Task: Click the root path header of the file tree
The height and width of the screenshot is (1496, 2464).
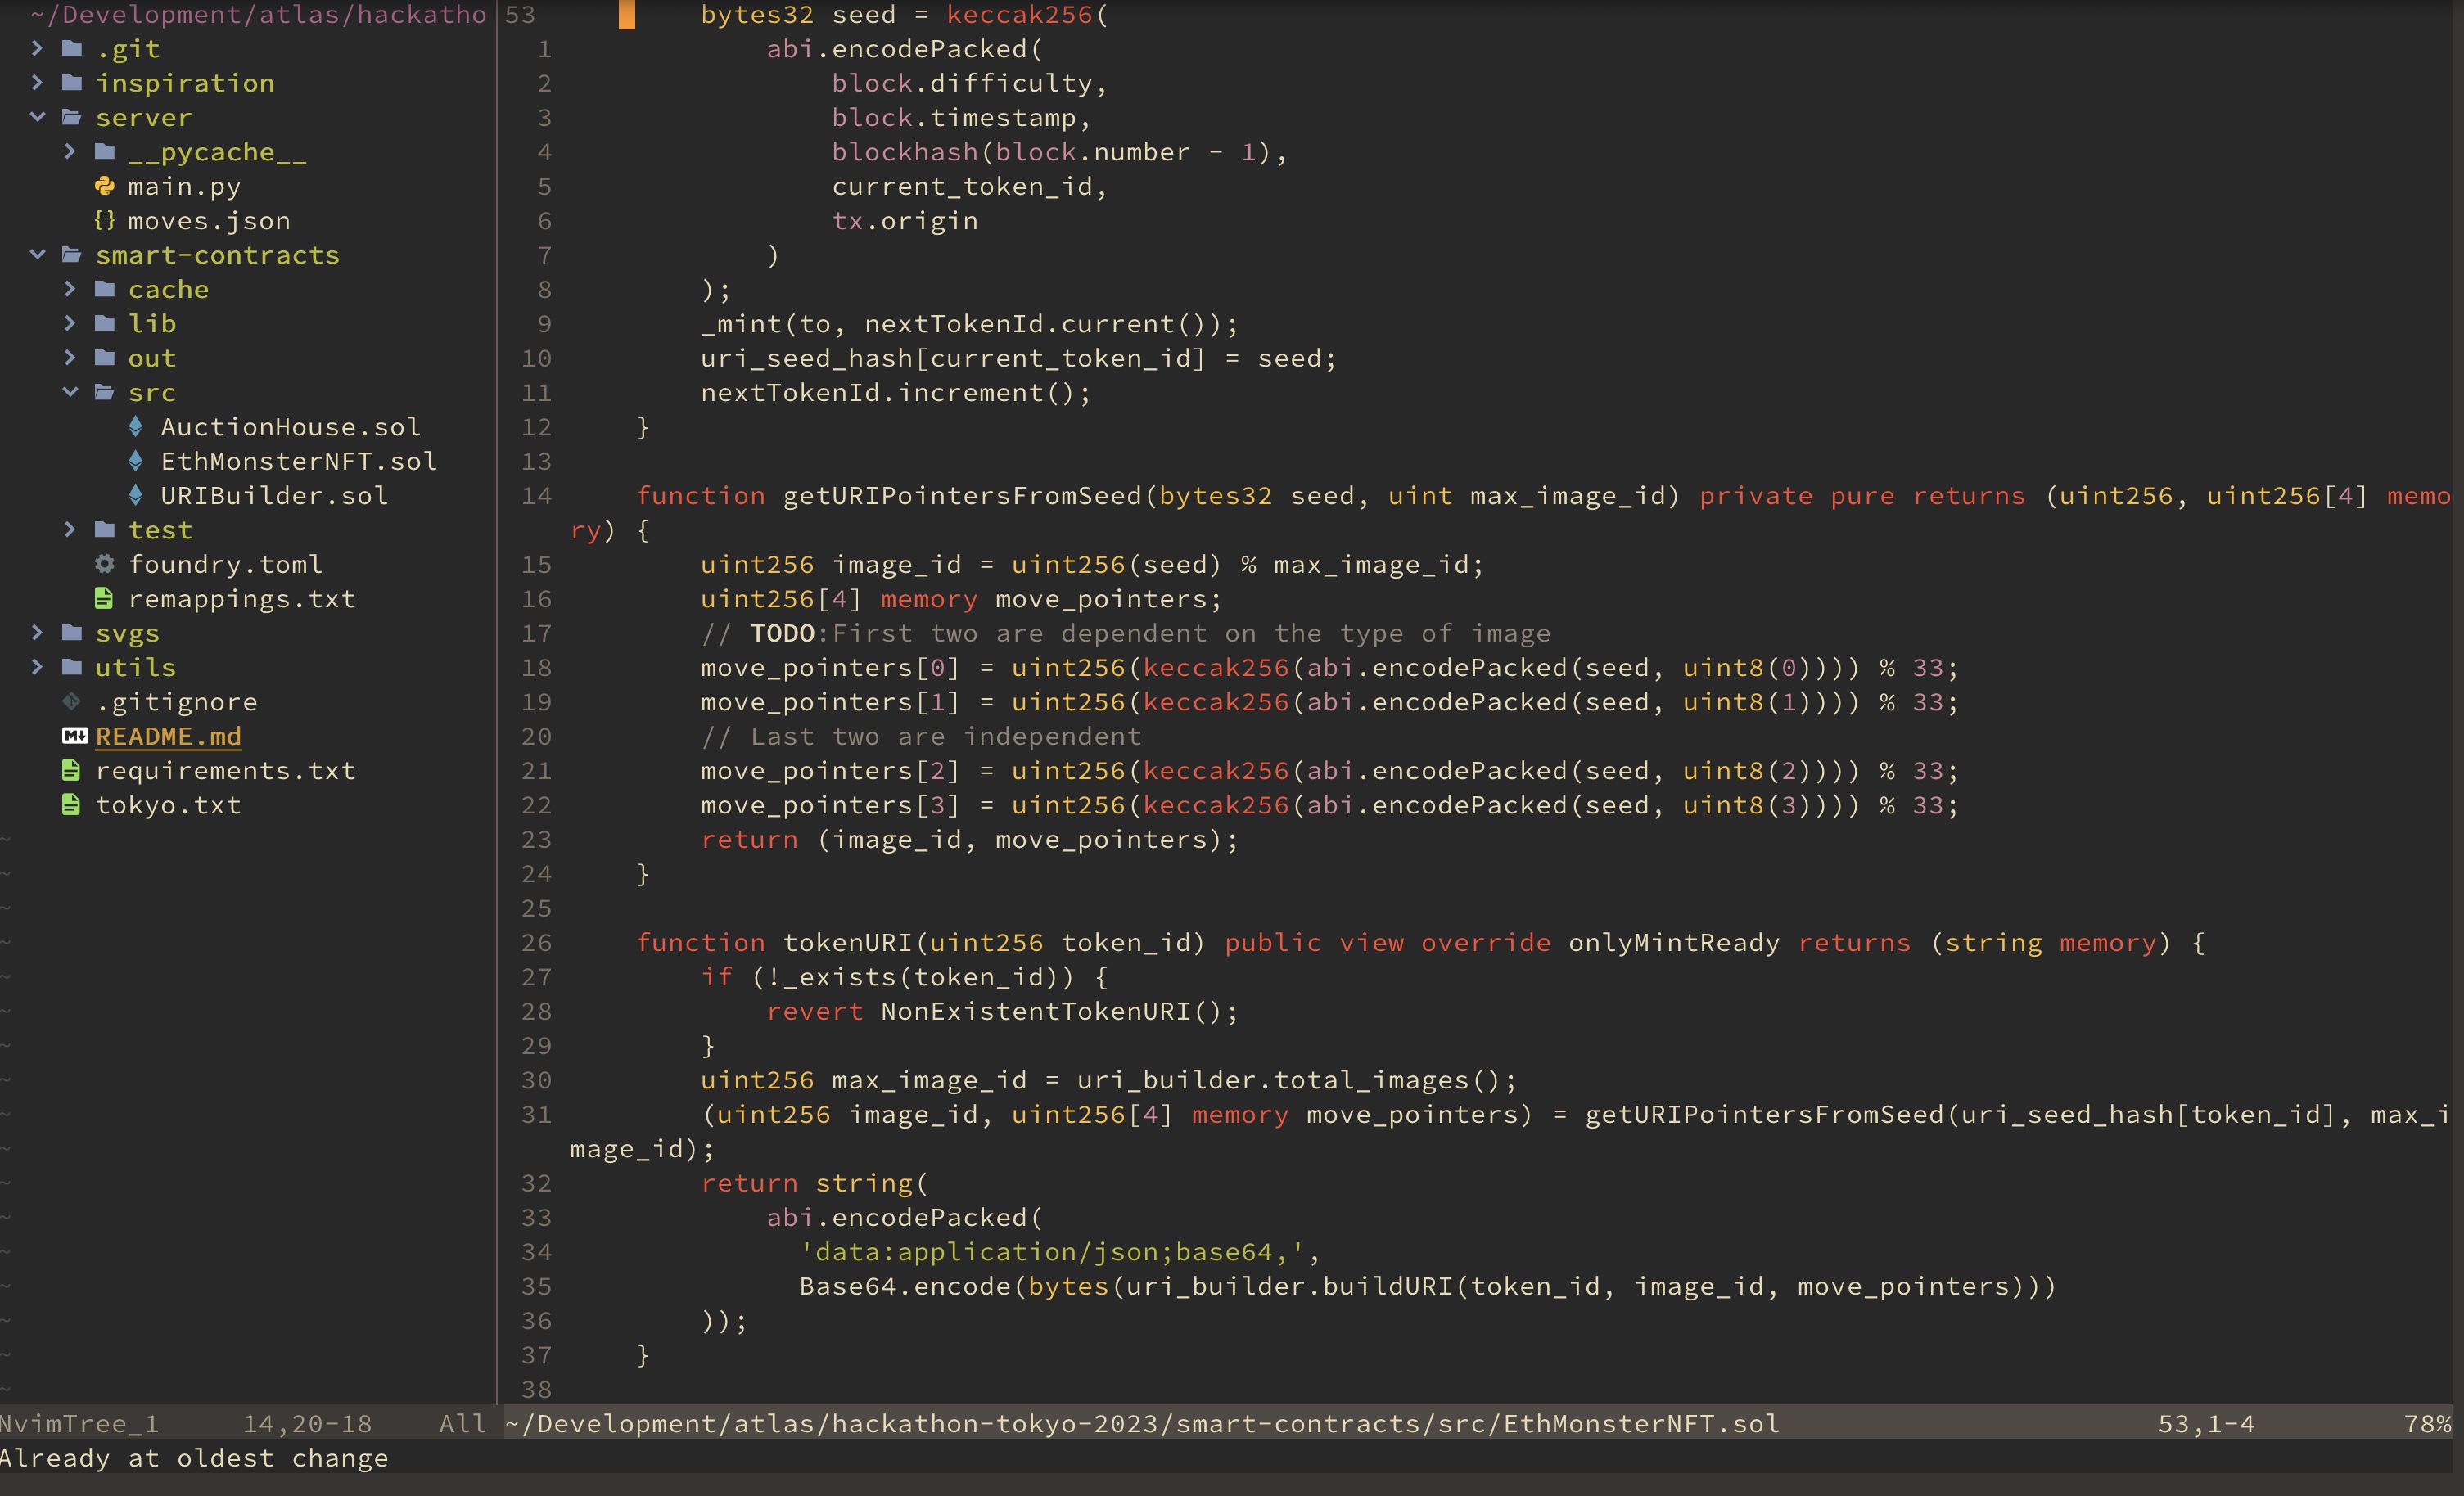Action: coord(258,14)
